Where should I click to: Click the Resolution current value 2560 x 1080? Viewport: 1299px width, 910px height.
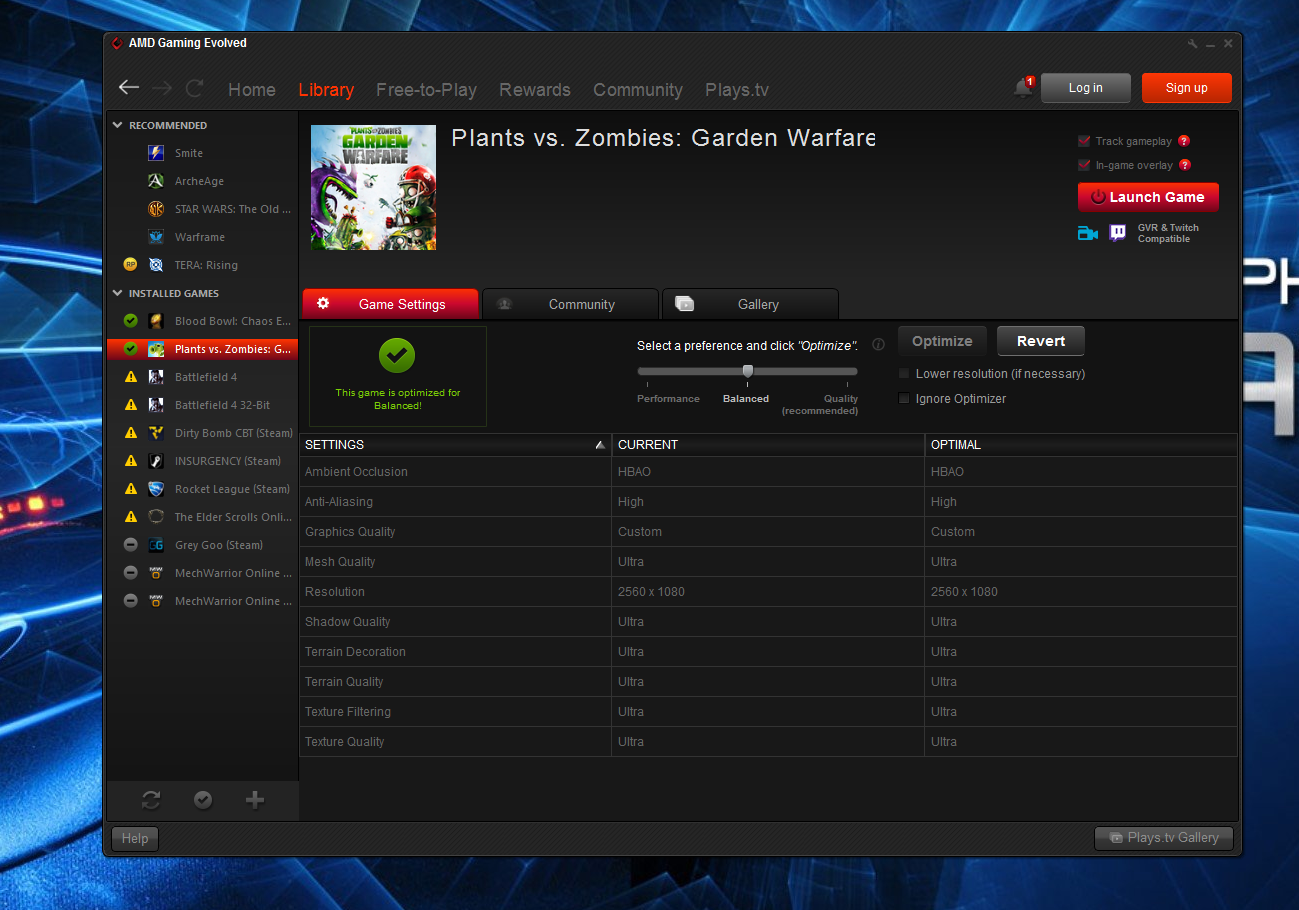coord(651,592)
